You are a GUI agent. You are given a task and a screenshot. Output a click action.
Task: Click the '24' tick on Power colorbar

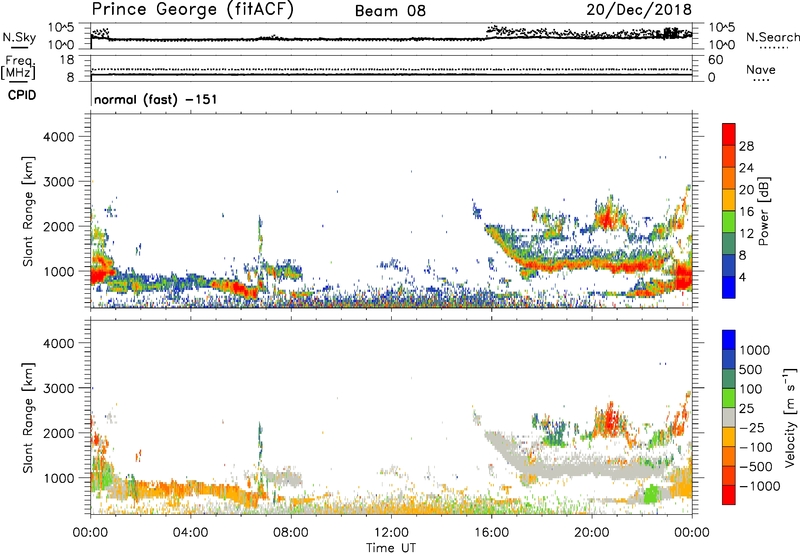point(746,168)
